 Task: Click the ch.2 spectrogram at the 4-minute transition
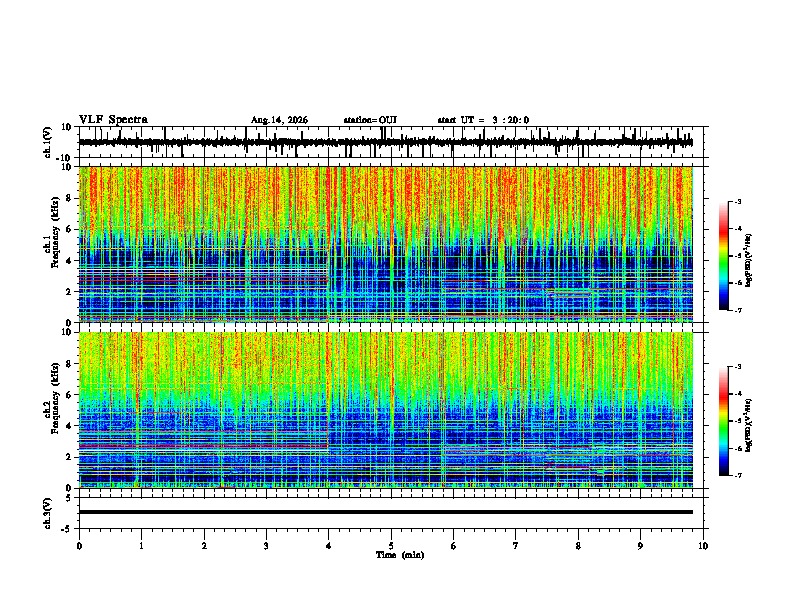point(329,410)
